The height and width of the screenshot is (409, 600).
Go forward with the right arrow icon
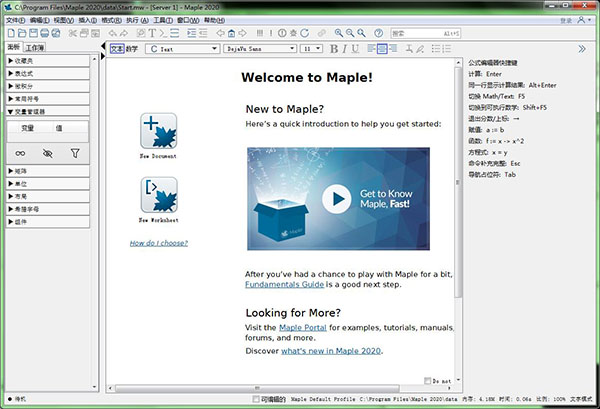click(243, 33)
